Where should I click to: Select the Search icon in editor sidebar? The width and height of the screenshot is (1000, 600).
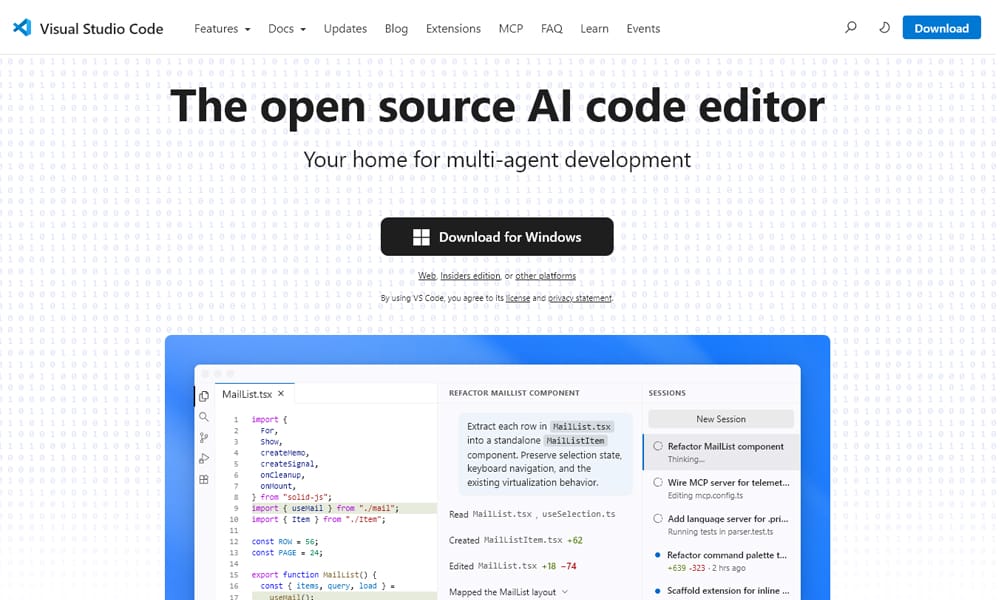click(x=204, y=417)
